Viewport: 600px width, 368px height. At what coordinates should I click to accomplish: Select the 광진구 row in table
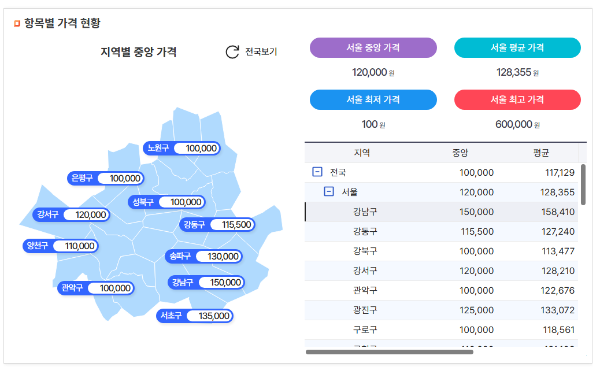[442, 310]
